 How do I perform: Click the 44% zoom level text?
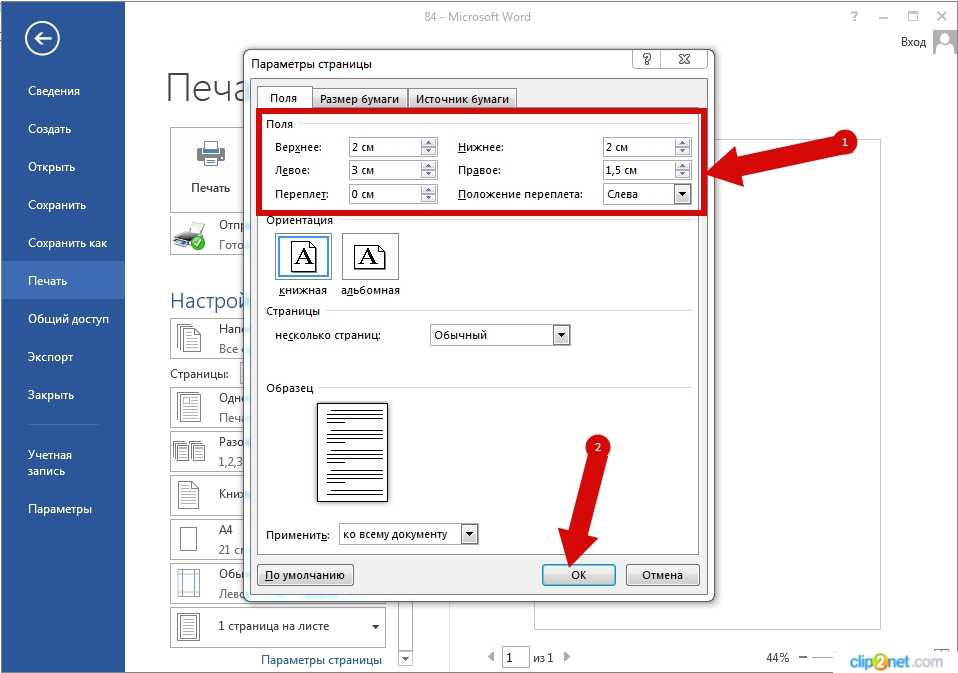pos(777,657)
